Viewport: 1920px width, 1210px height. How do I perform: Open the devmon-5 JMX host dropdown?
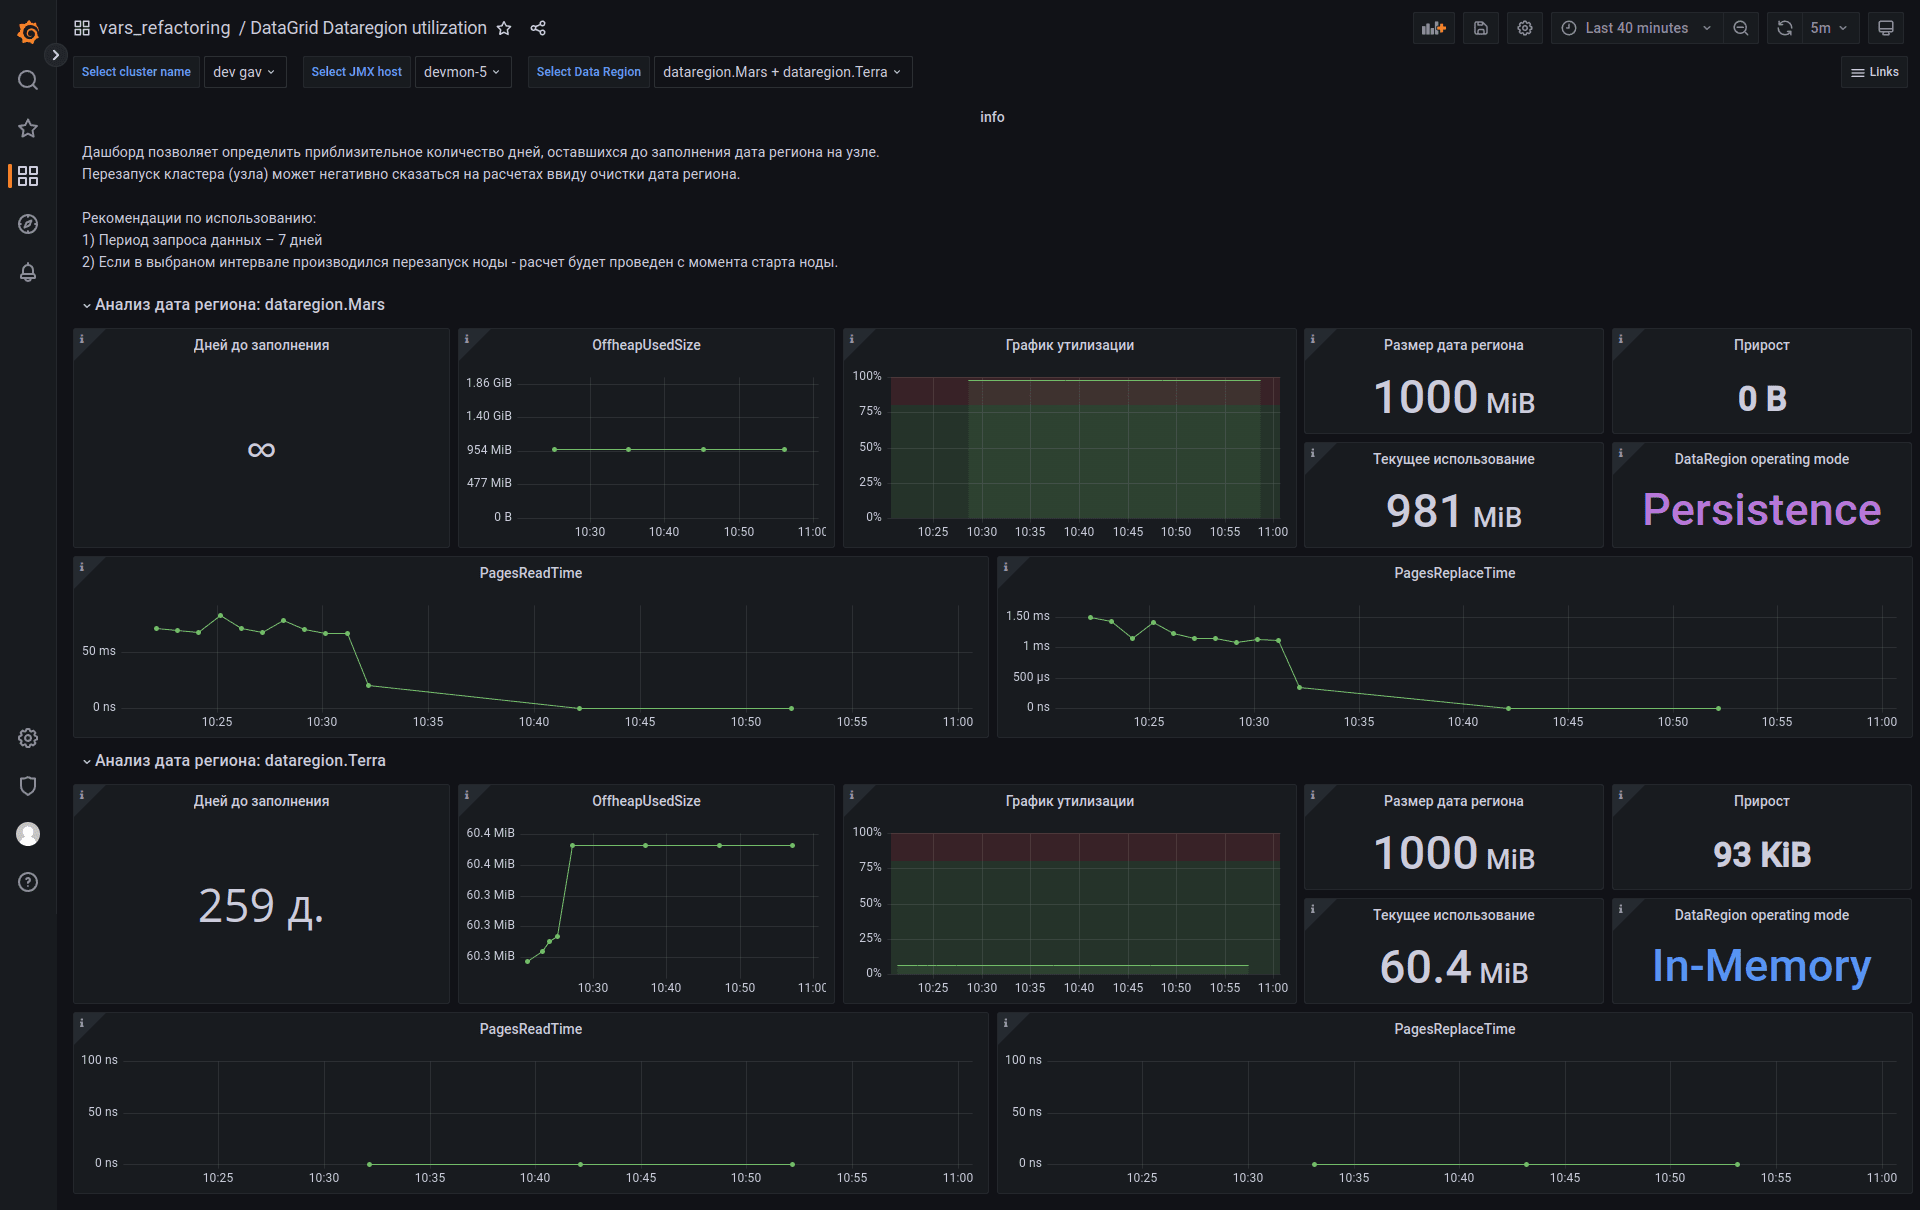(462, 72)
